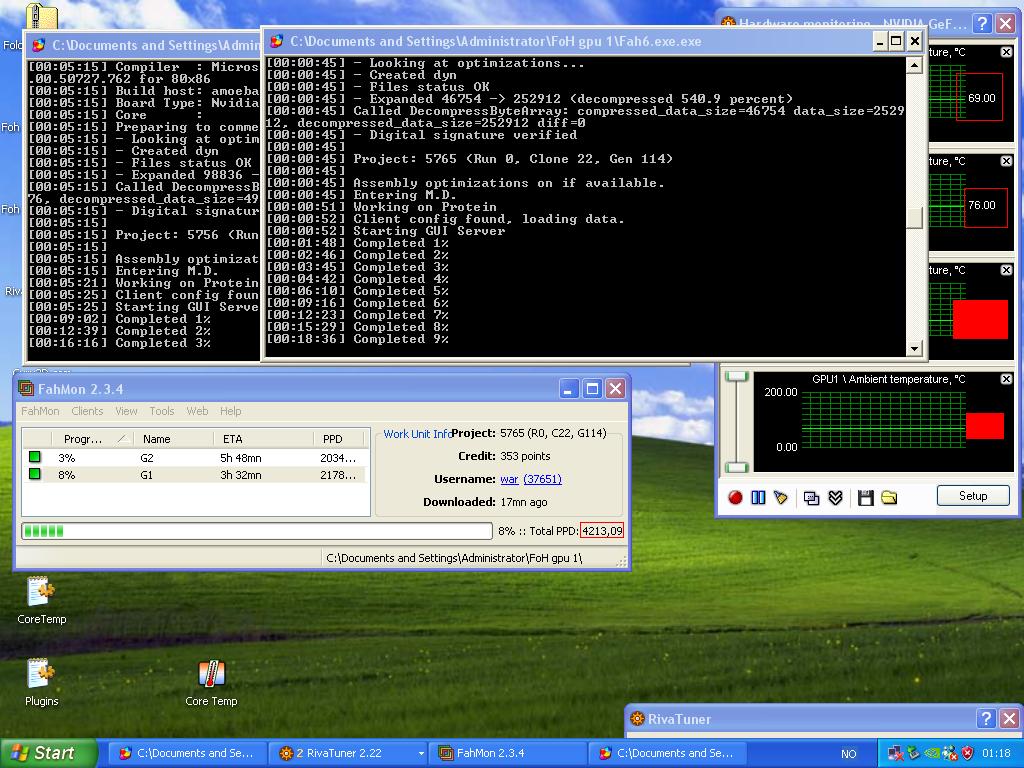Open the Windows Start menu
This screenshot has width=1024, height=768.
(48, 753)
